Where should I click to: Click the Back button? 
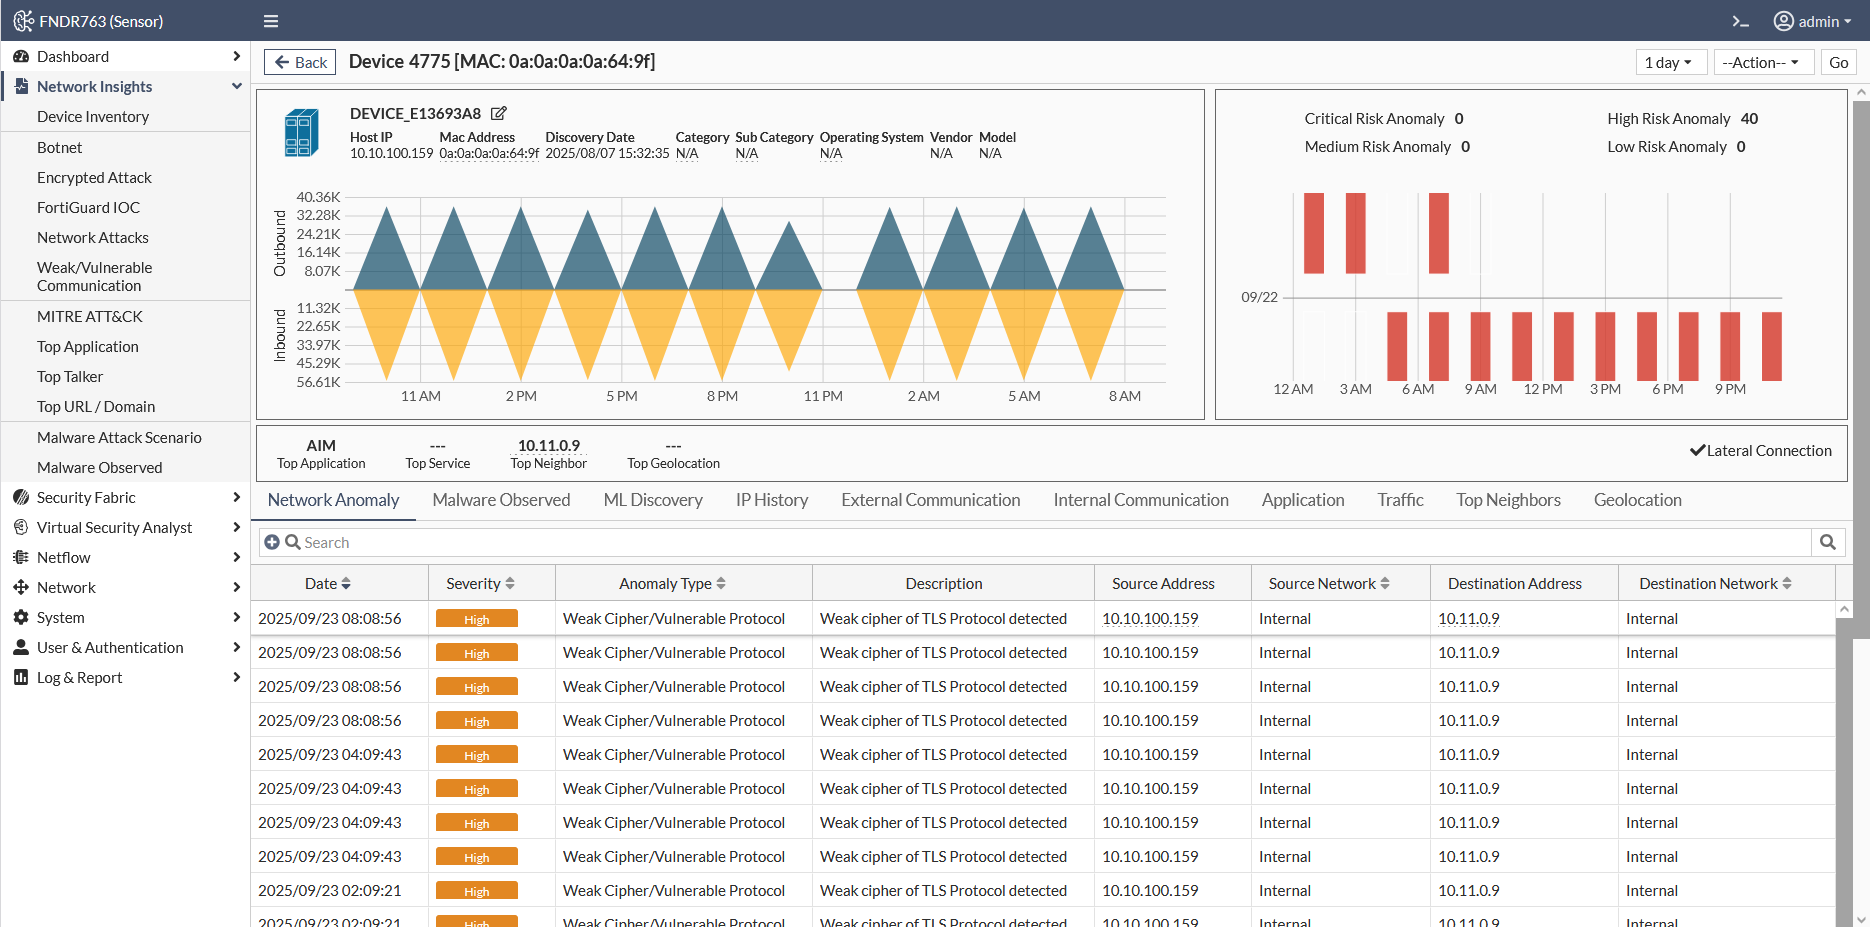tap(300, 62)
